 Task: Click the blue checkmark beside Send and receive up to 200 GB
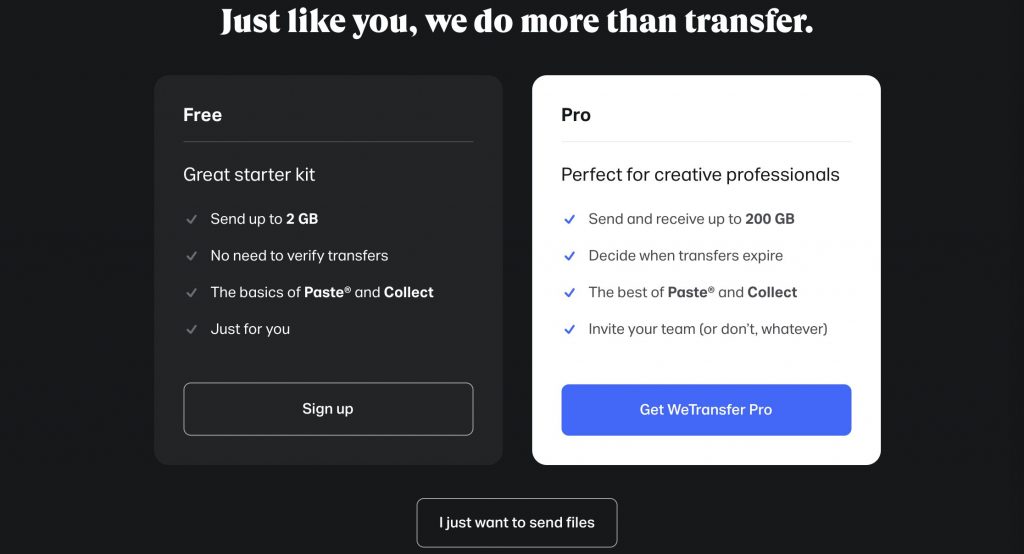569,219
